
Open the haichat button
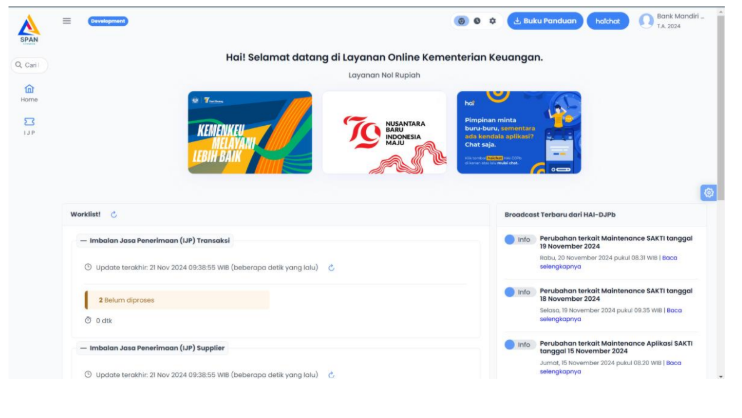607,21
